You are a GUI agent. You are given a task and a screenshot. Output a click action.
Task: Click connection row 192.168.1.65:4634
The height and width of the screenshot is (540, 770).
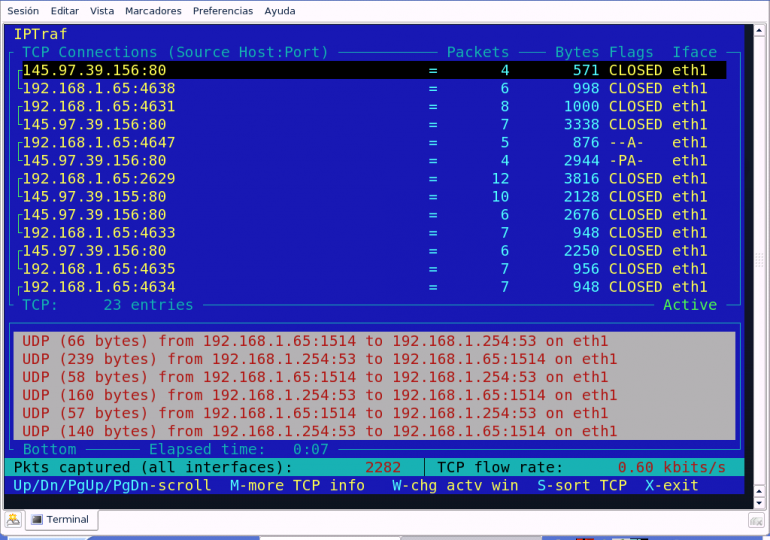click(x=374, y=287)
